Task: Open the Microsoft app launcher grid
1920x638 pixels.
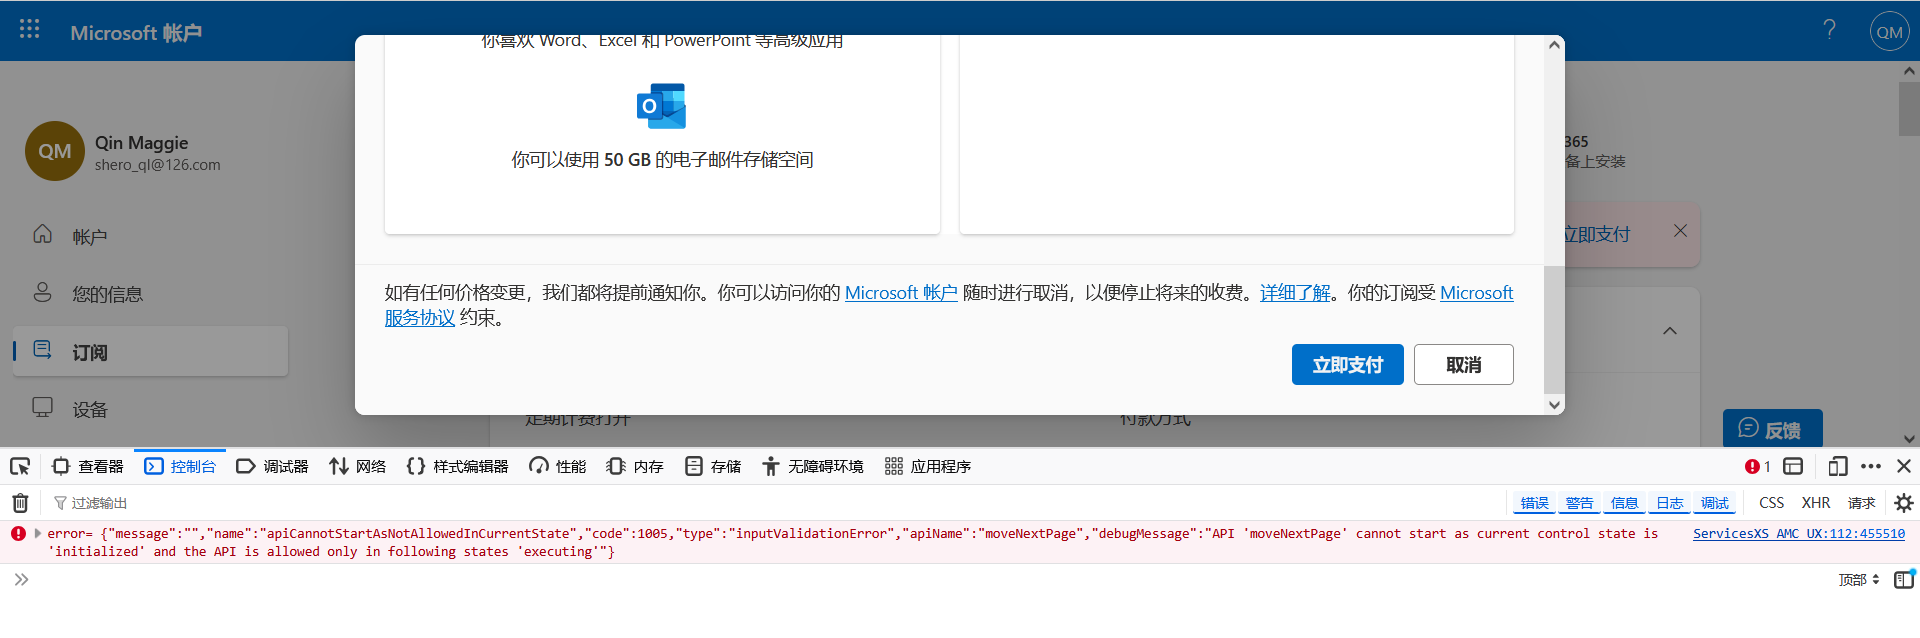Action: (30, 29)
